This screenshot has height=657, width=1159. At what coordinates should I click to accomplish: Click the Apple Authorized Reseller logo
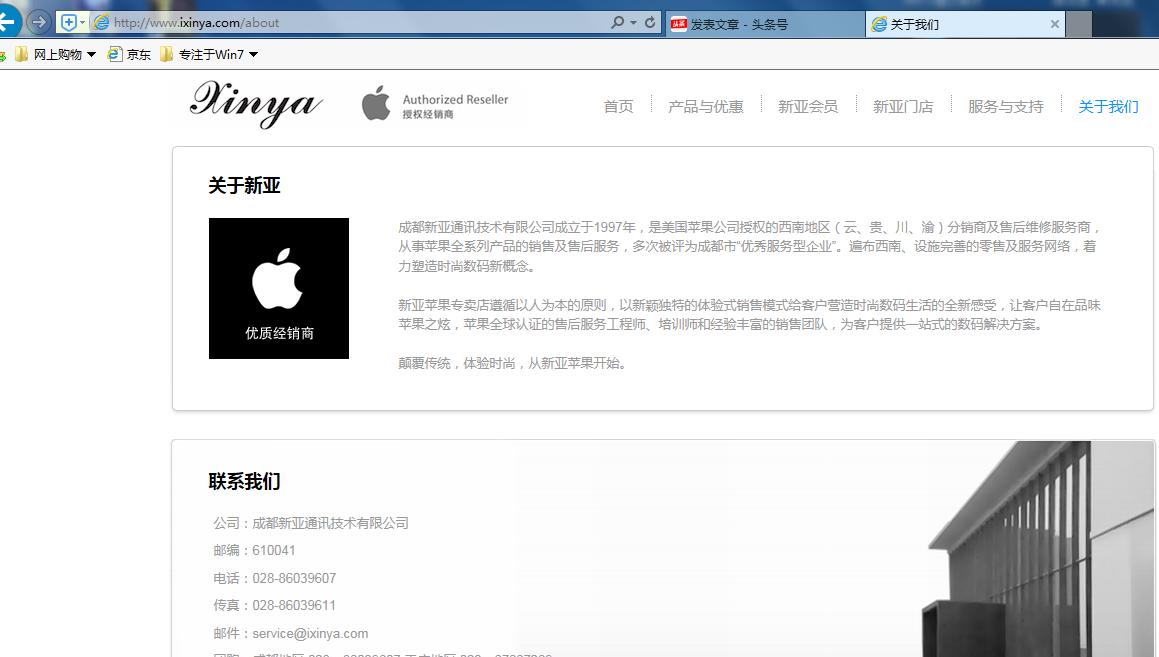point(436,104)
